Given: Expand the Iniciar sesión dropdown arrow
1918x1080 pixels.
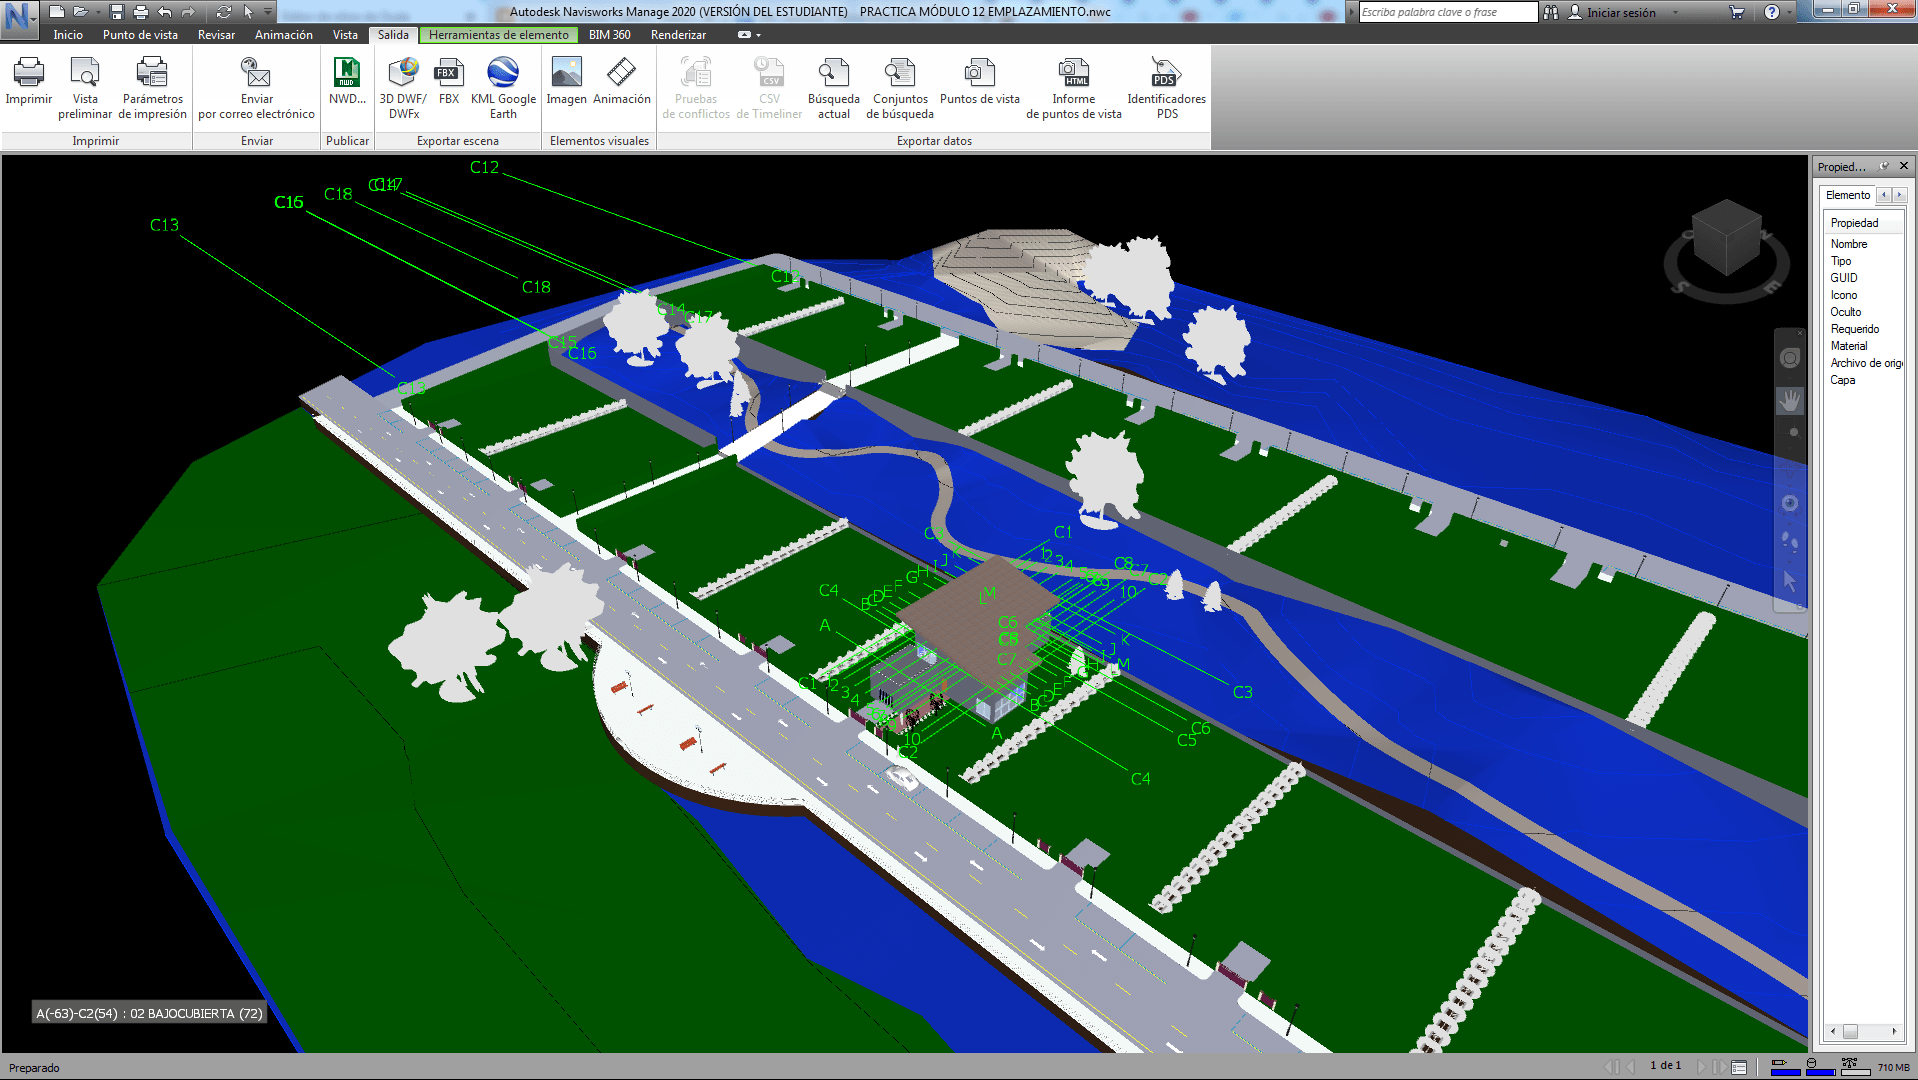Looking at the screenshot, I should coord(1676,13).
